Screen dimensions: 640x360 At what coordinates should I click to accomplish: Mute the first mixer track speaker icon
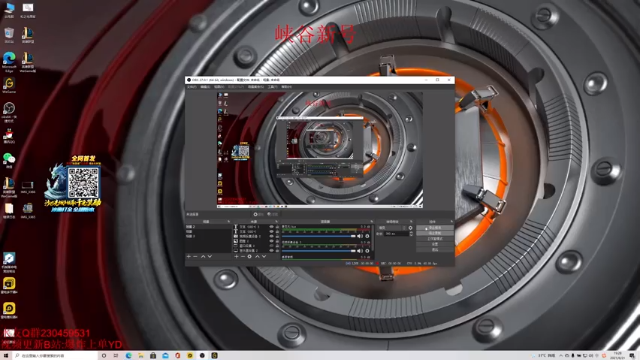point(360,236)
